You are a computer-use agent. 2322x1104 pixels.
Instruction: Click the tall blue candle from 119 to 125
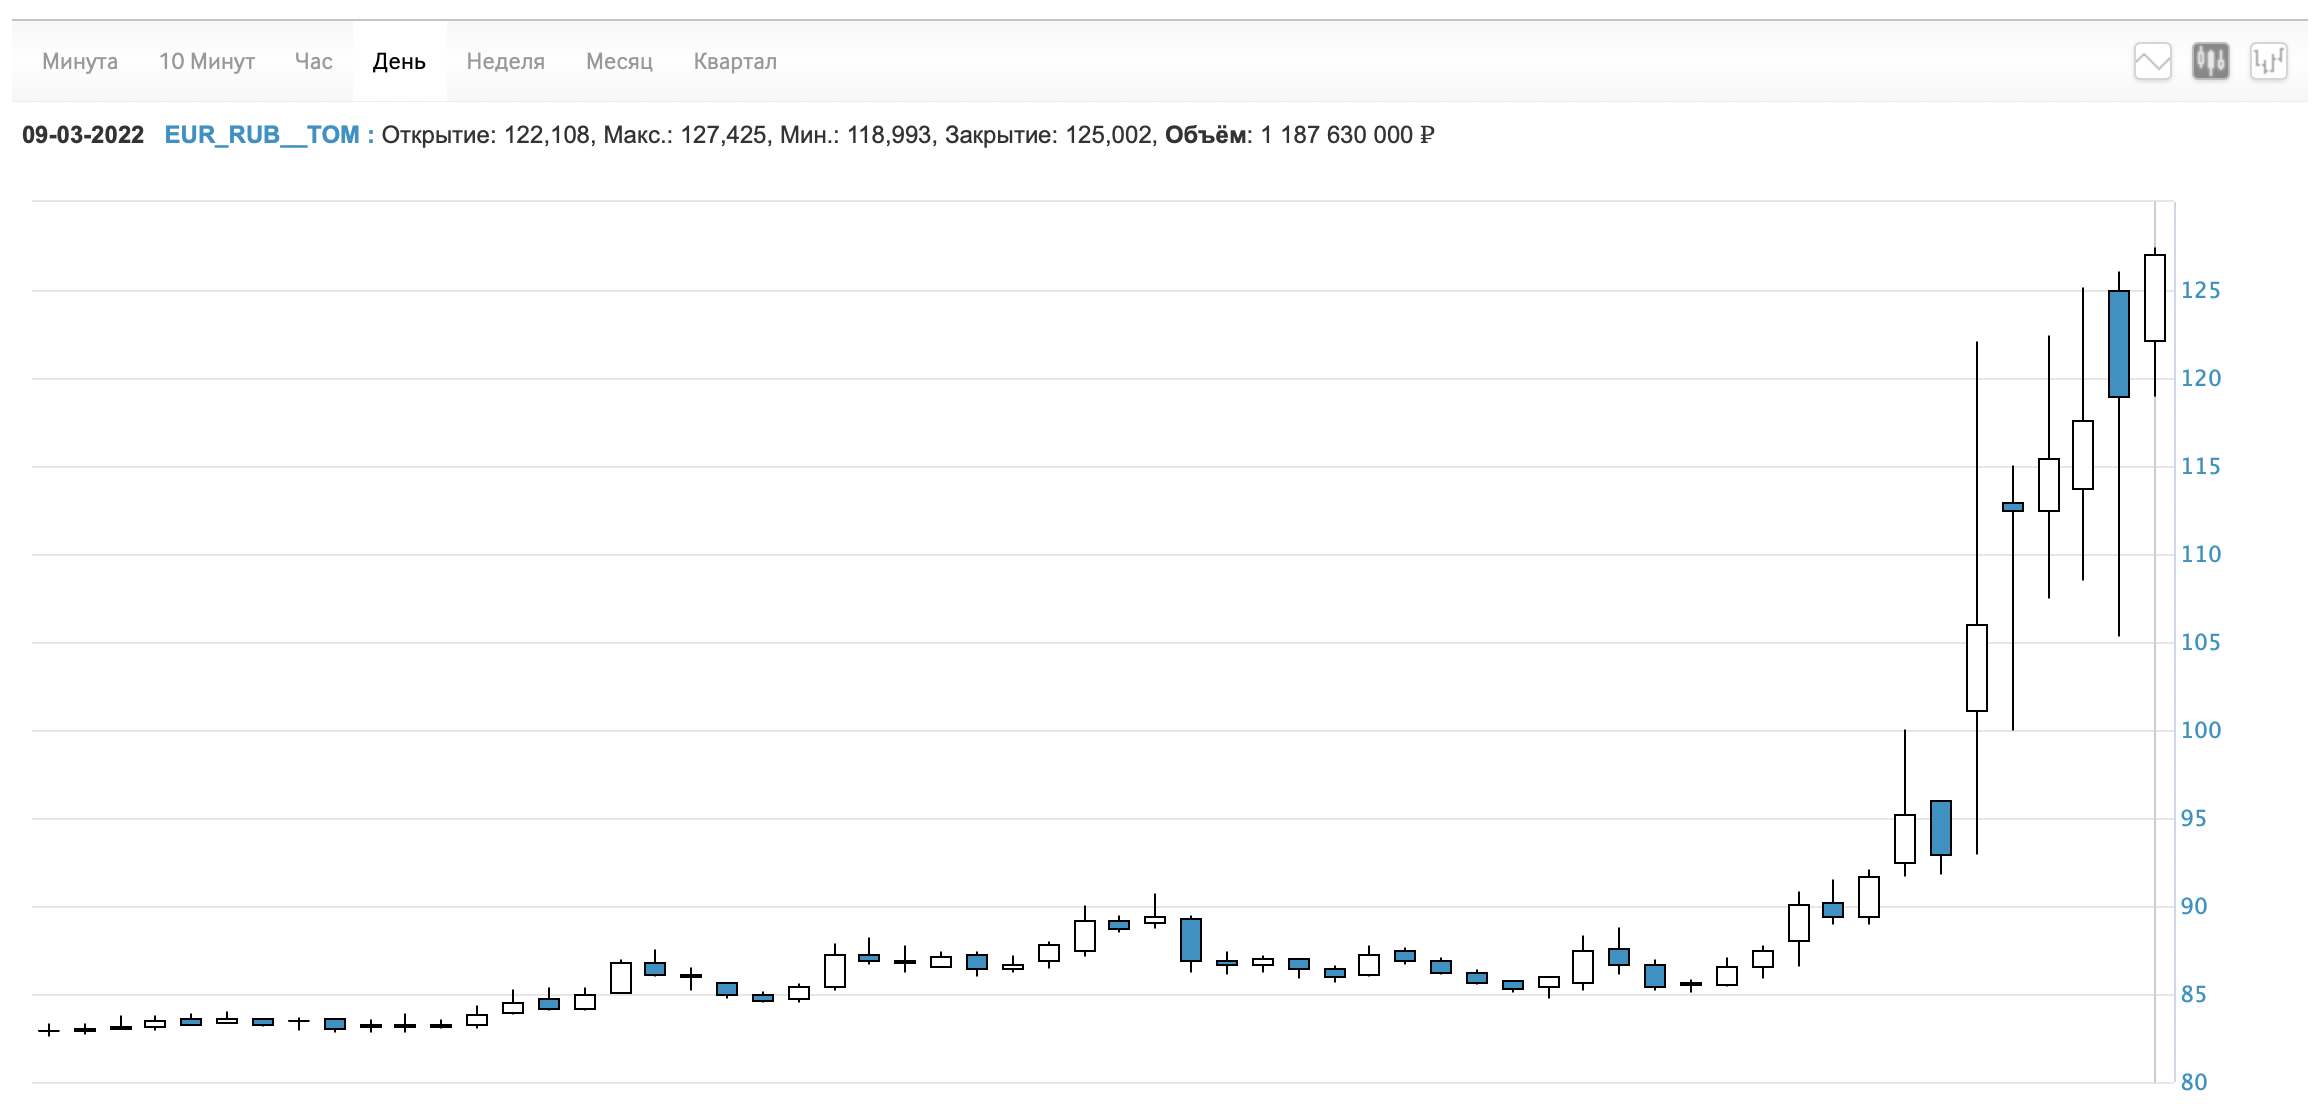coord(2119,344)
